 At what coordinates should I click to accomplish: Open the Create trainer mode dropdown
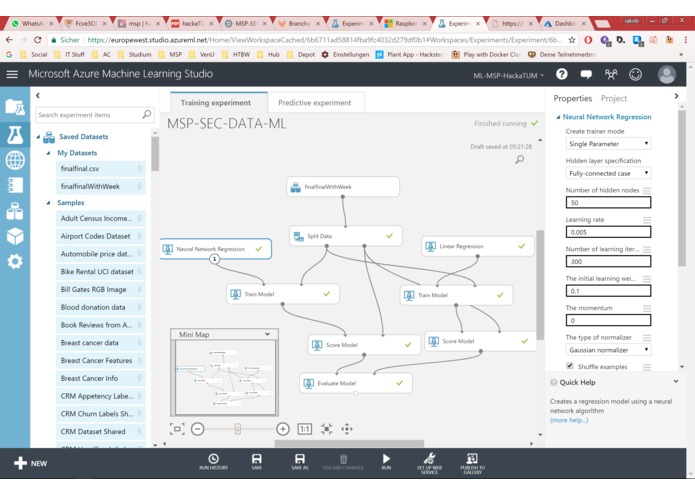click(608, 144)
